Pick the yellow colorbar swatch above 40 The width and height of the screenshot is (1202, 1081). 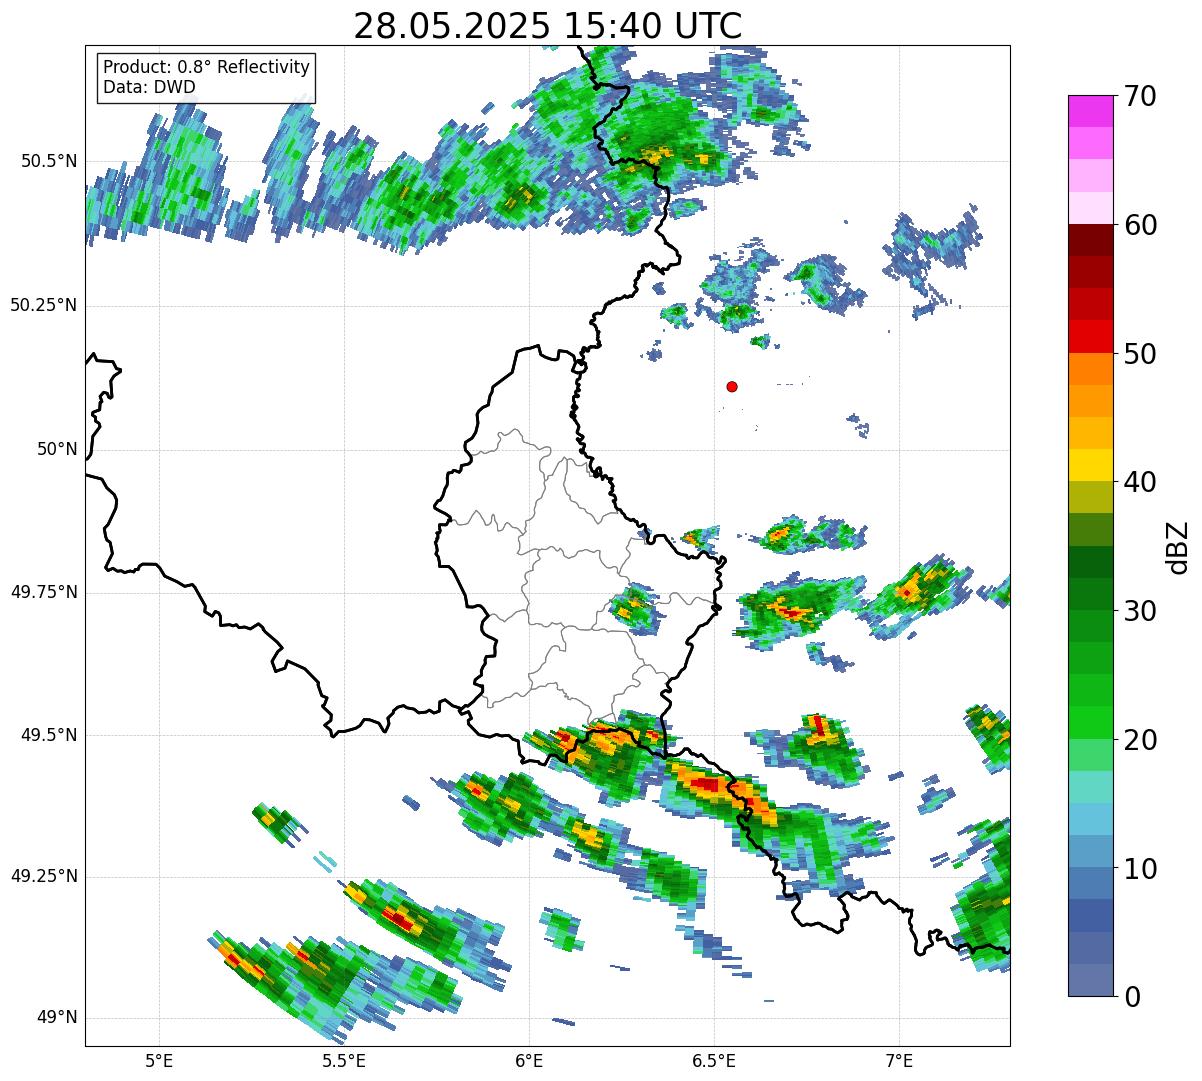coord(1091,465)
